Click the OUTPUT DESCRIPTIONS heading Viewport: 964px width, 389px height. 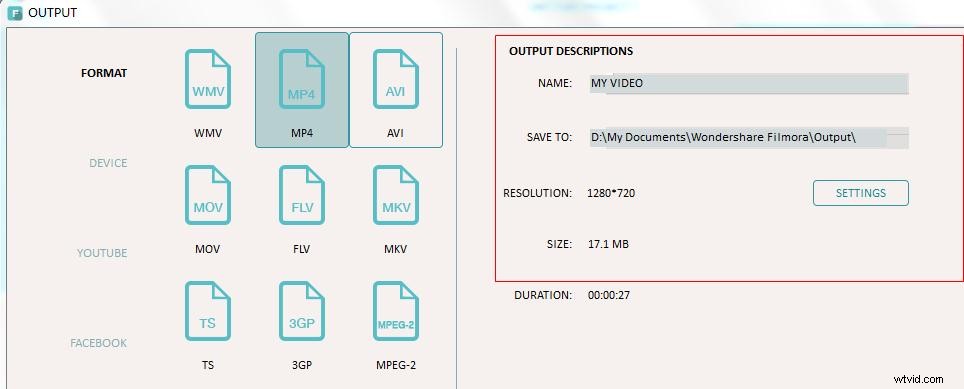(x=571, y=52)
